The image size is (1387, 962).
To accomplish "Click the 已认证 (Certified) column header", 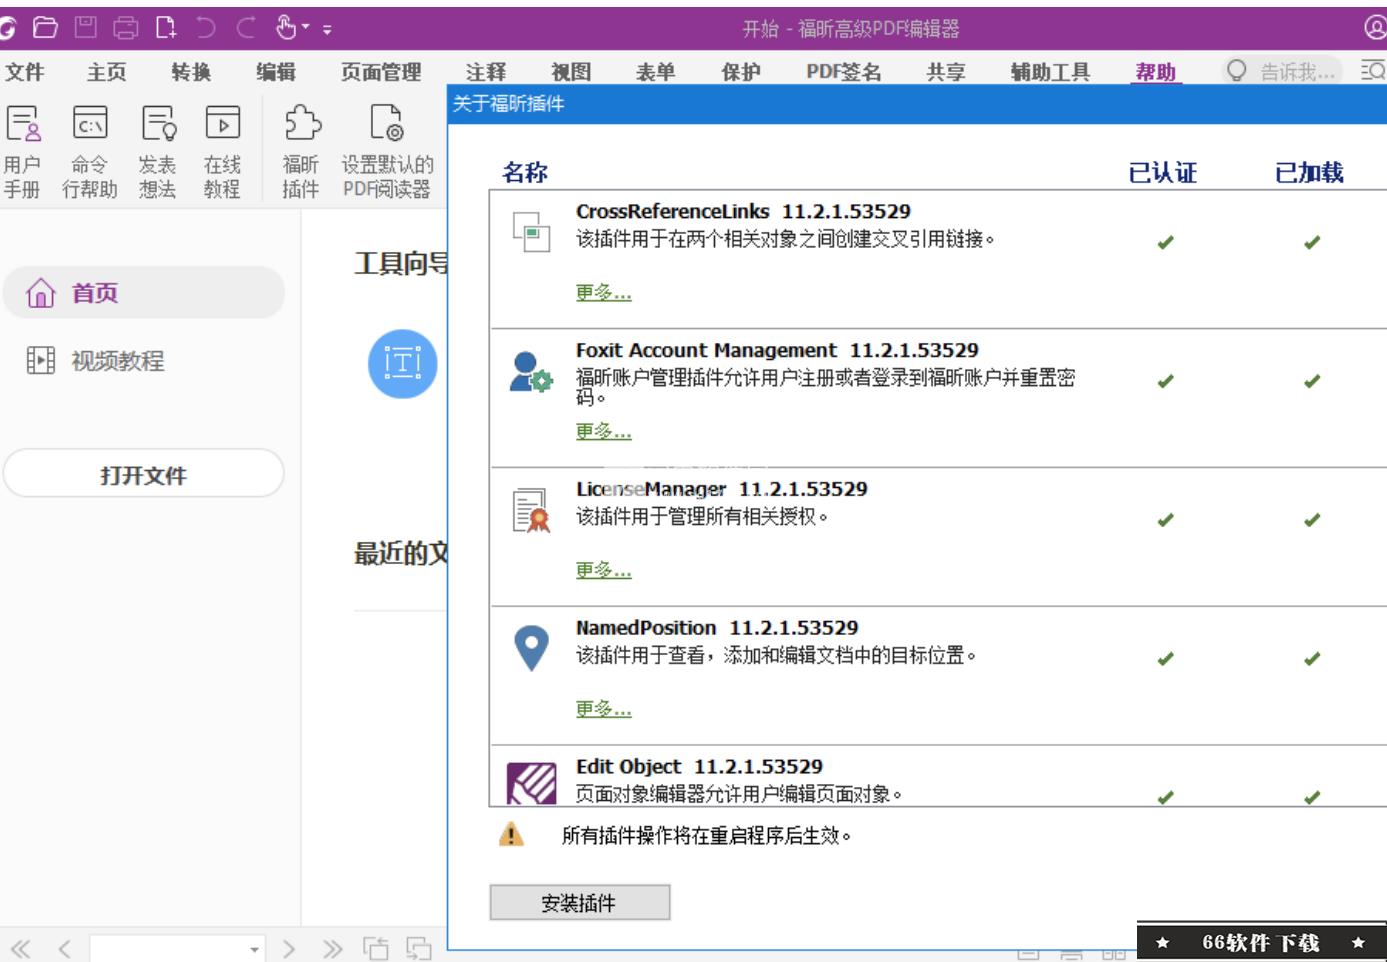I will 1163,172.
